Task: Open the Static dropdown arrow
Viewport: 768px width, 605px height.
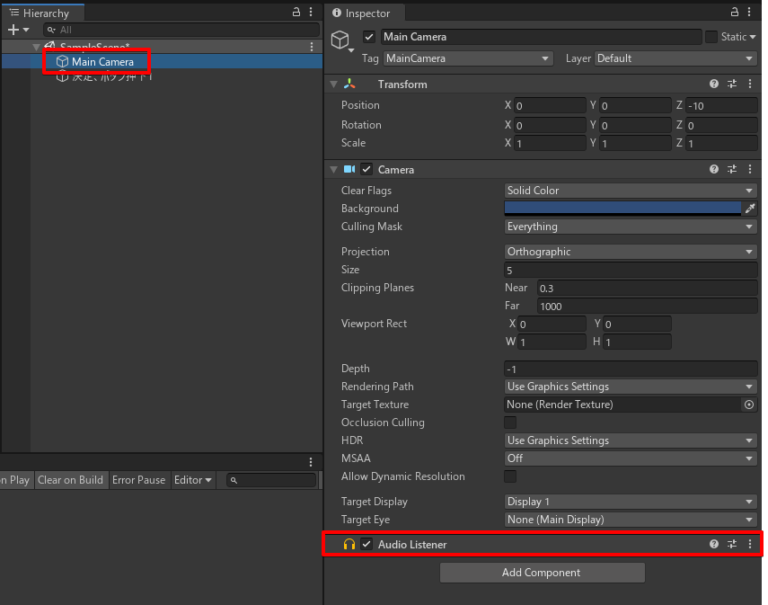Action: coord(753,37)
